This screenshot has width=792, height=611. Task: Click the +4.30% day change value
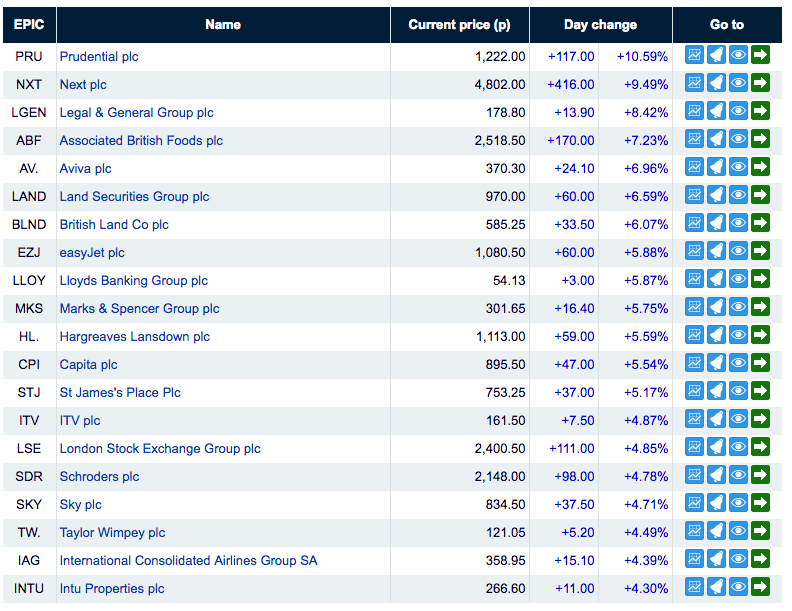click(646, 588)
